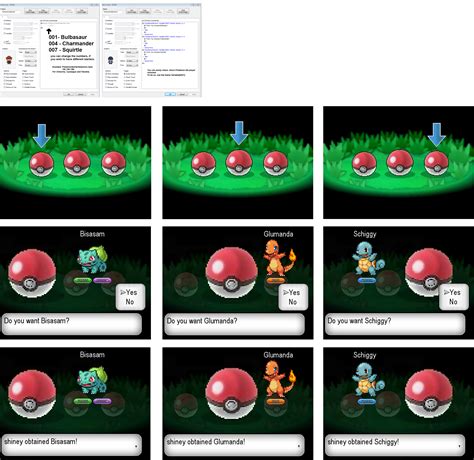The height and width of the screenshot is (460, 474).
Task: Advance the 'shiney obtained Glumanda!' message box
Action: pos(234,445)
